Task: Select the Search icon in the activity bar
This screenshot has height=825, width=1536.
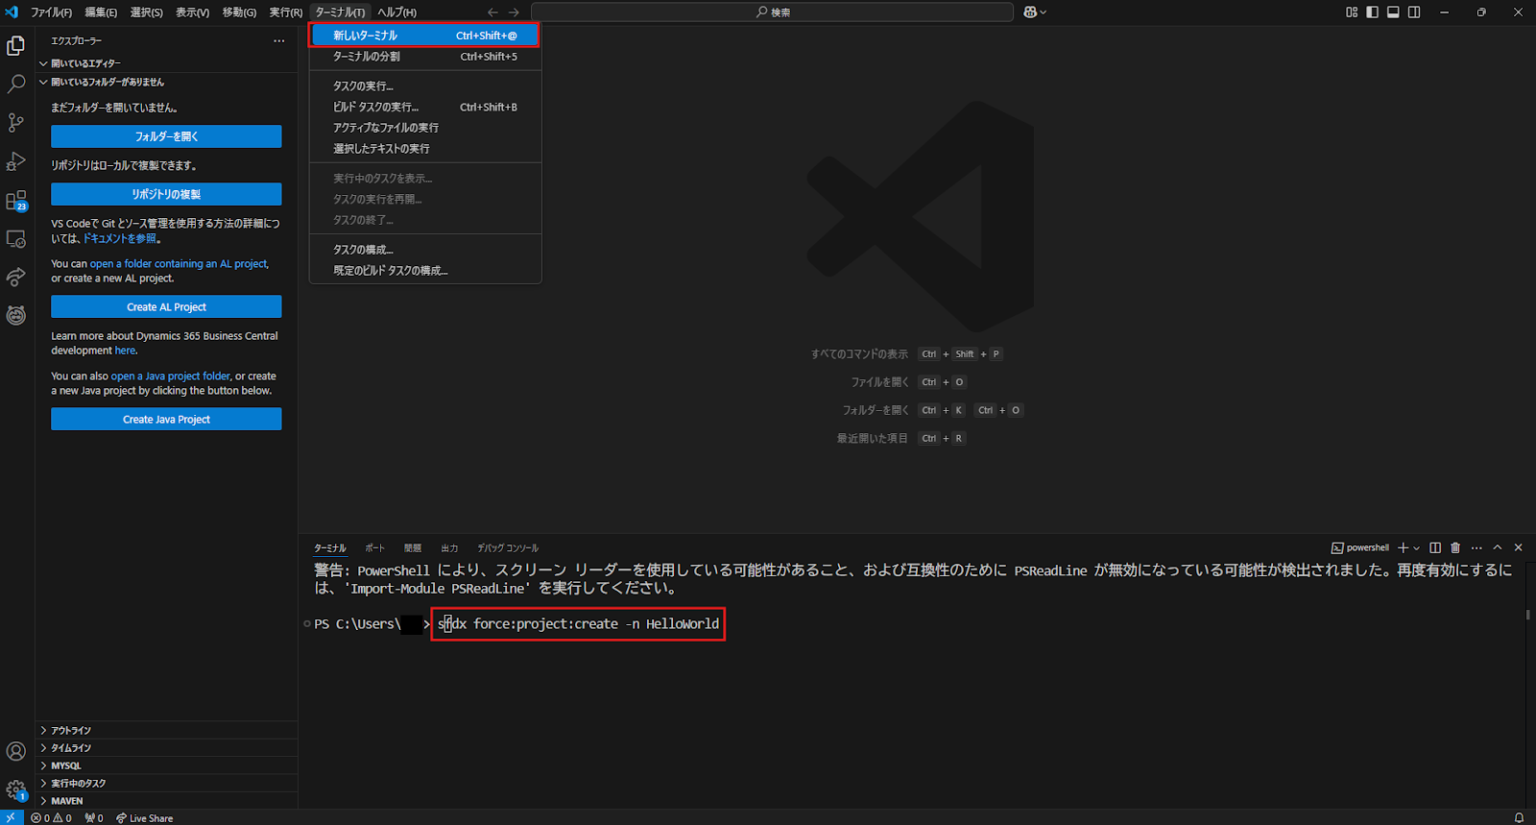Action: click(x=15, y=84)
